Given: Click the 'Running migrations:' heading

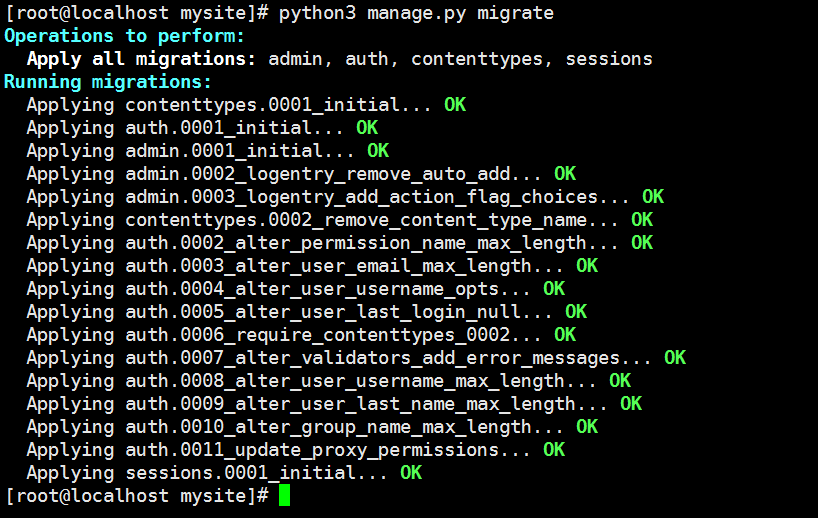Looking at the screenshot, I should pos(108,82).
